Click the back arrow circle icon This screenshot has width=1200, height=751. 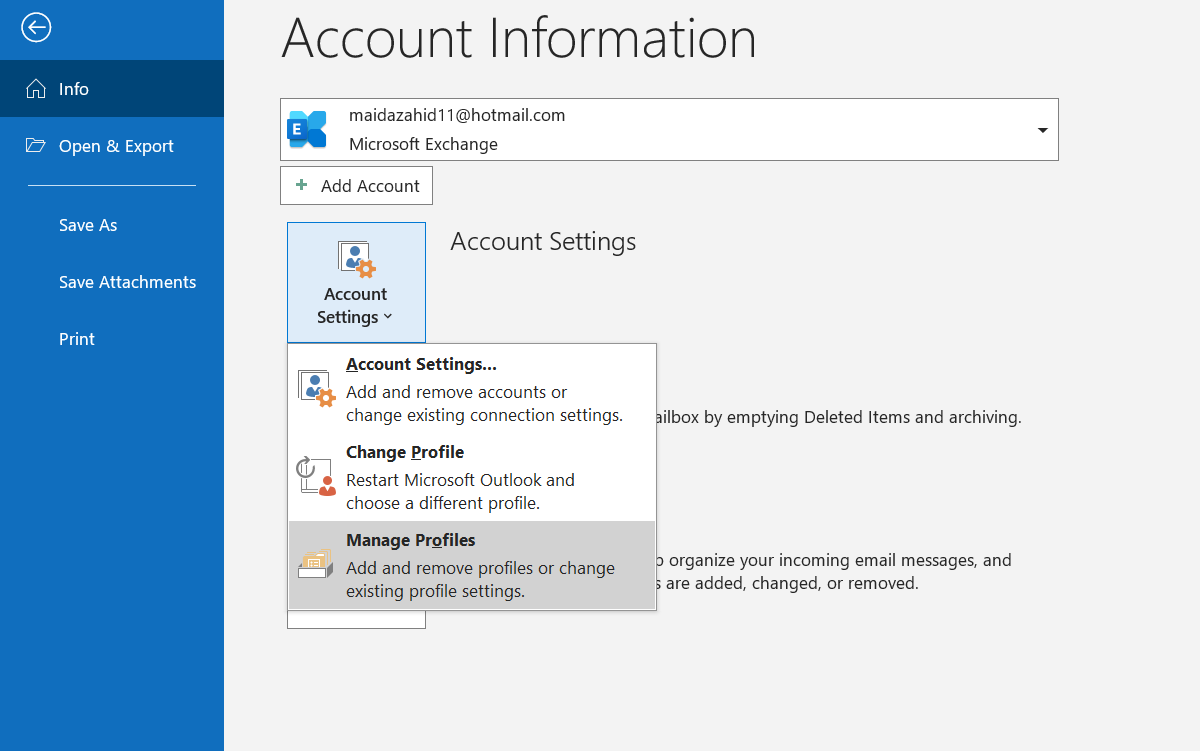[x=36, y=28]
